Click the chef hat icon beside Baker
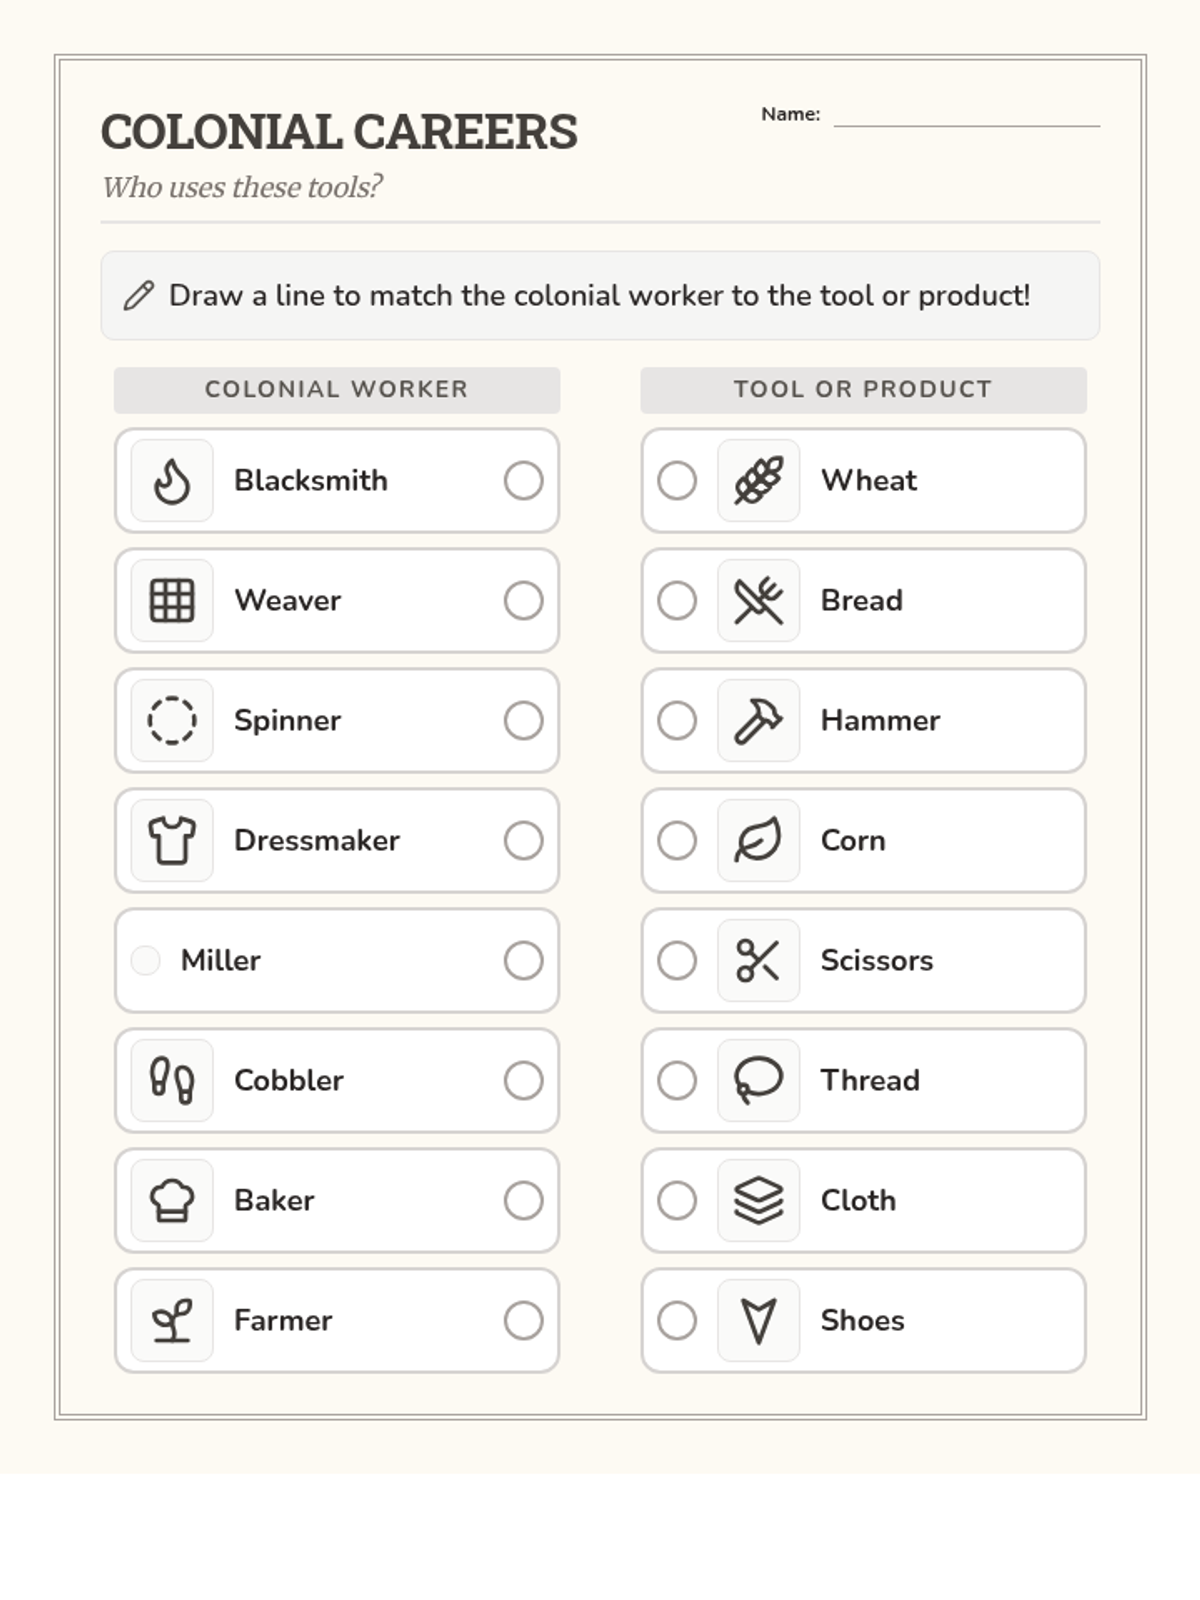 (x=172, y=1201)
